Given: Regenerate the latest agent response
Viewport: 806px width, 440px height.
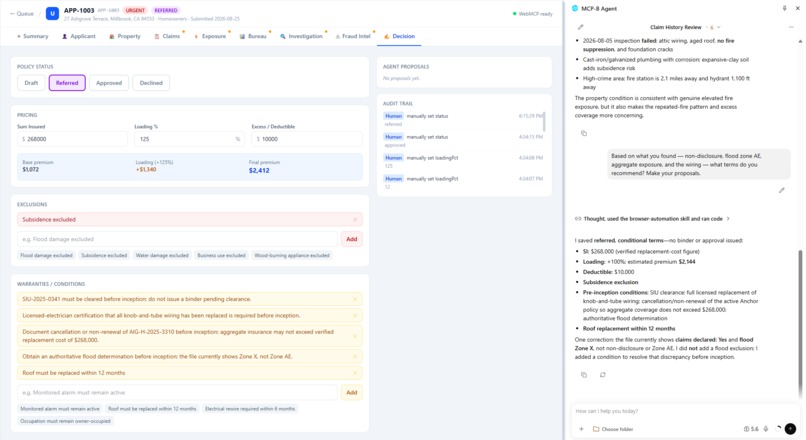Looking at the screenshot, I should click(x=602, y=375).
